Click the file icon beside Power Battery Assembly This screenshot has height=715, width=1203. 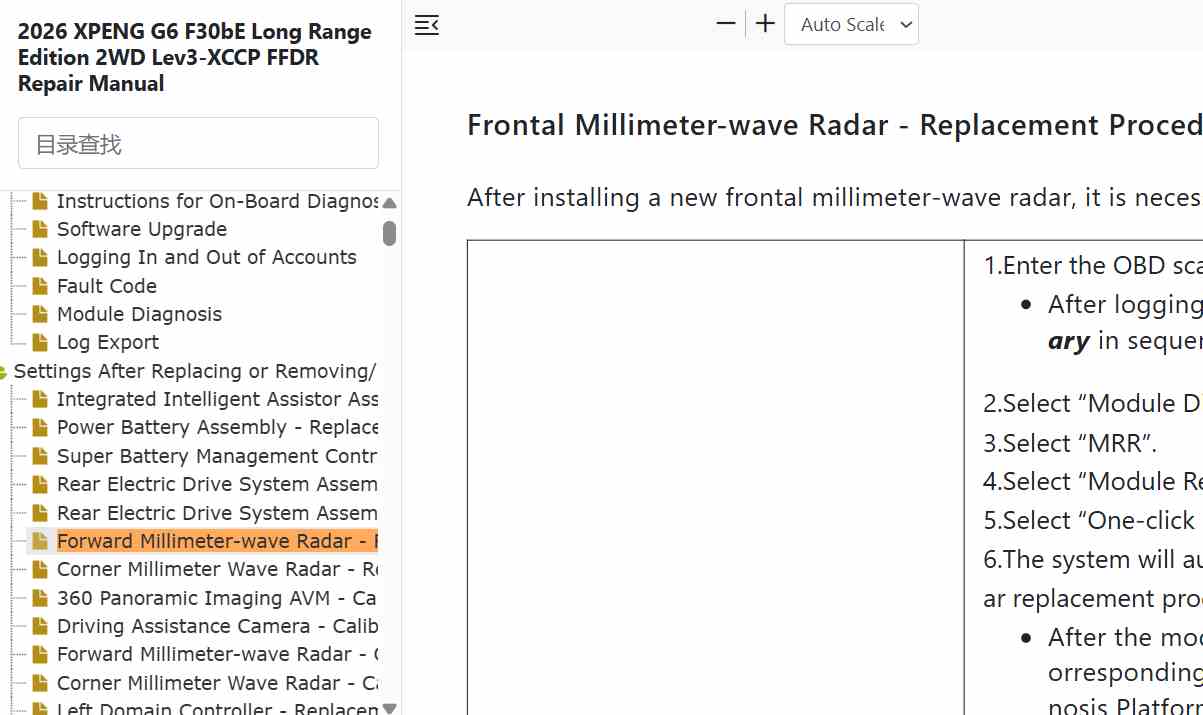[x=40, y=427]
